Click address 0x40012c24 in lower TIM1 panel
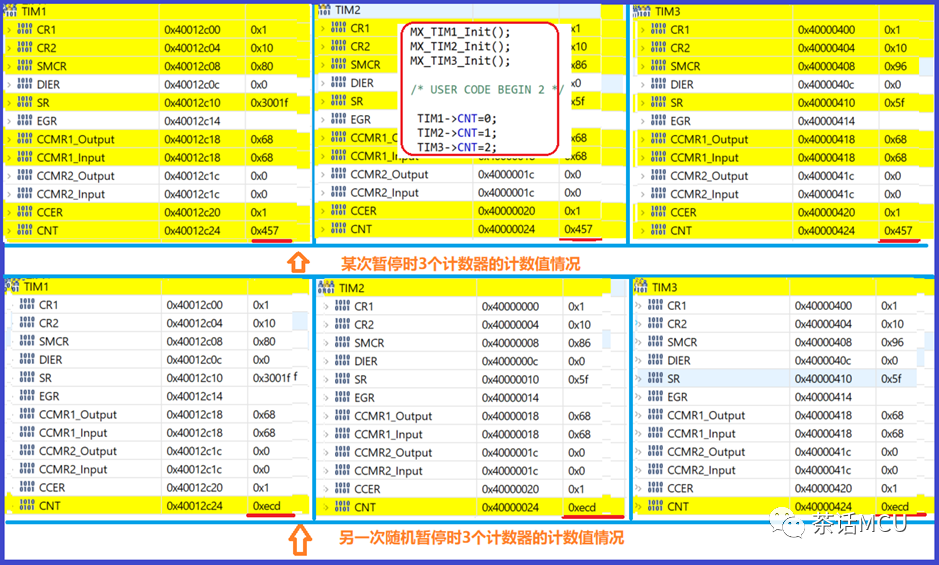This screenshot has width=939, height=565. click(x=195, y=506)
